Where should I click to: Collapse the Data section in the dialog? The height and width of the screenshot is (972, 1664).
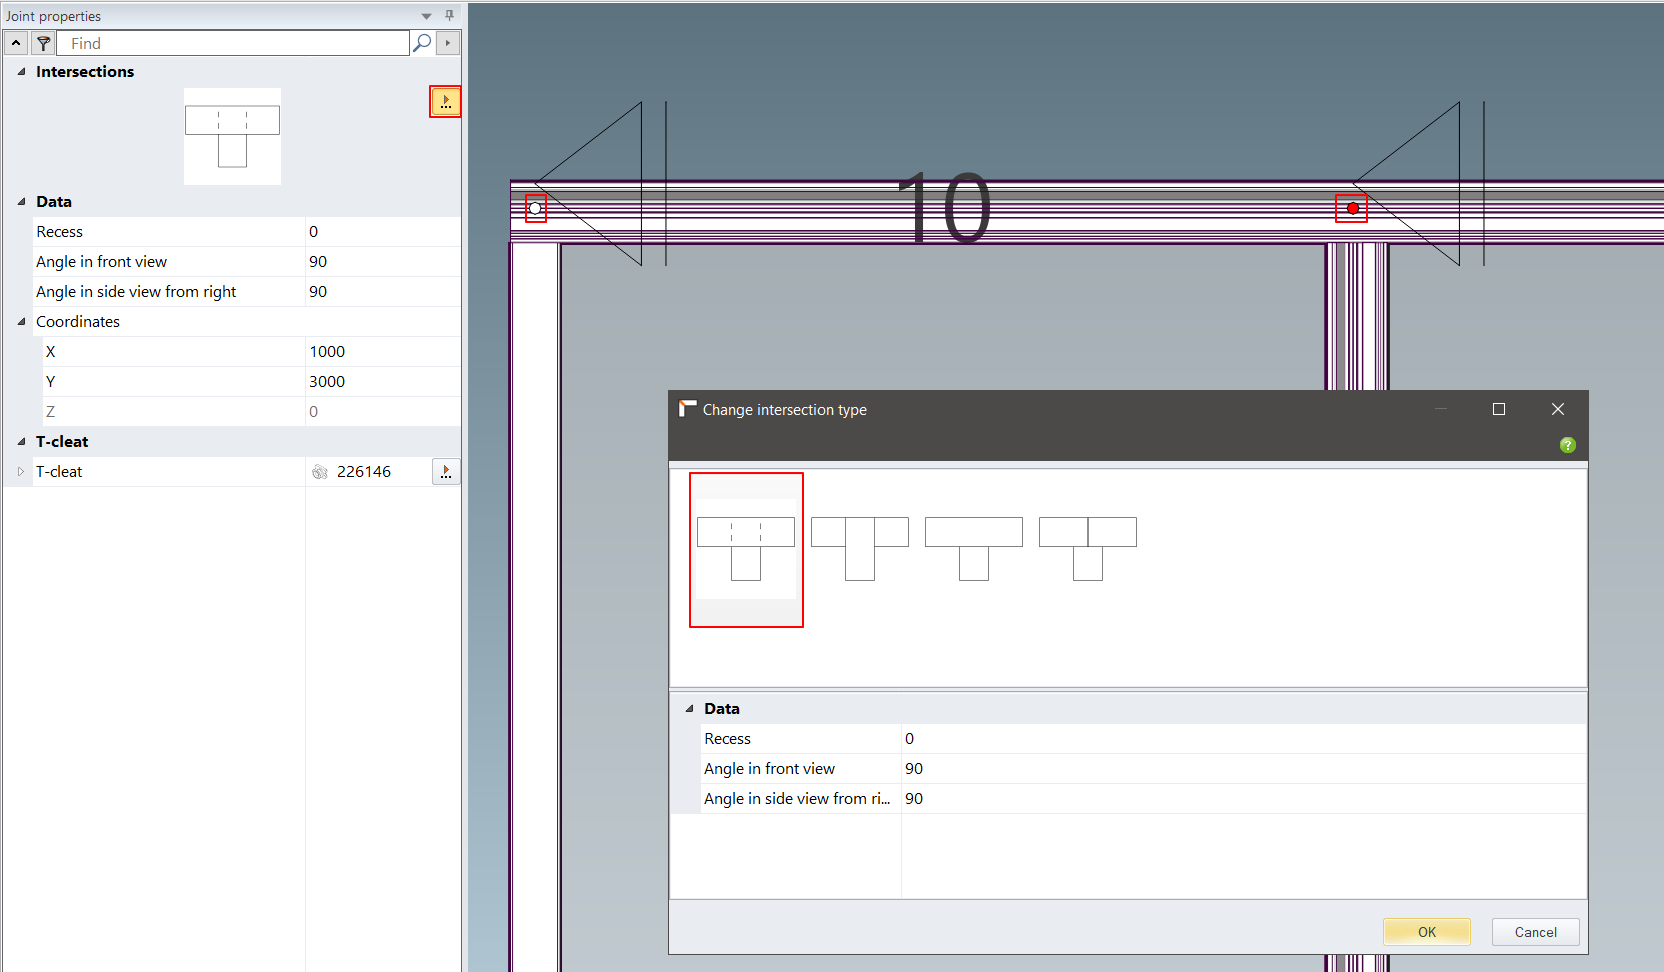click(x=689, y=709)
